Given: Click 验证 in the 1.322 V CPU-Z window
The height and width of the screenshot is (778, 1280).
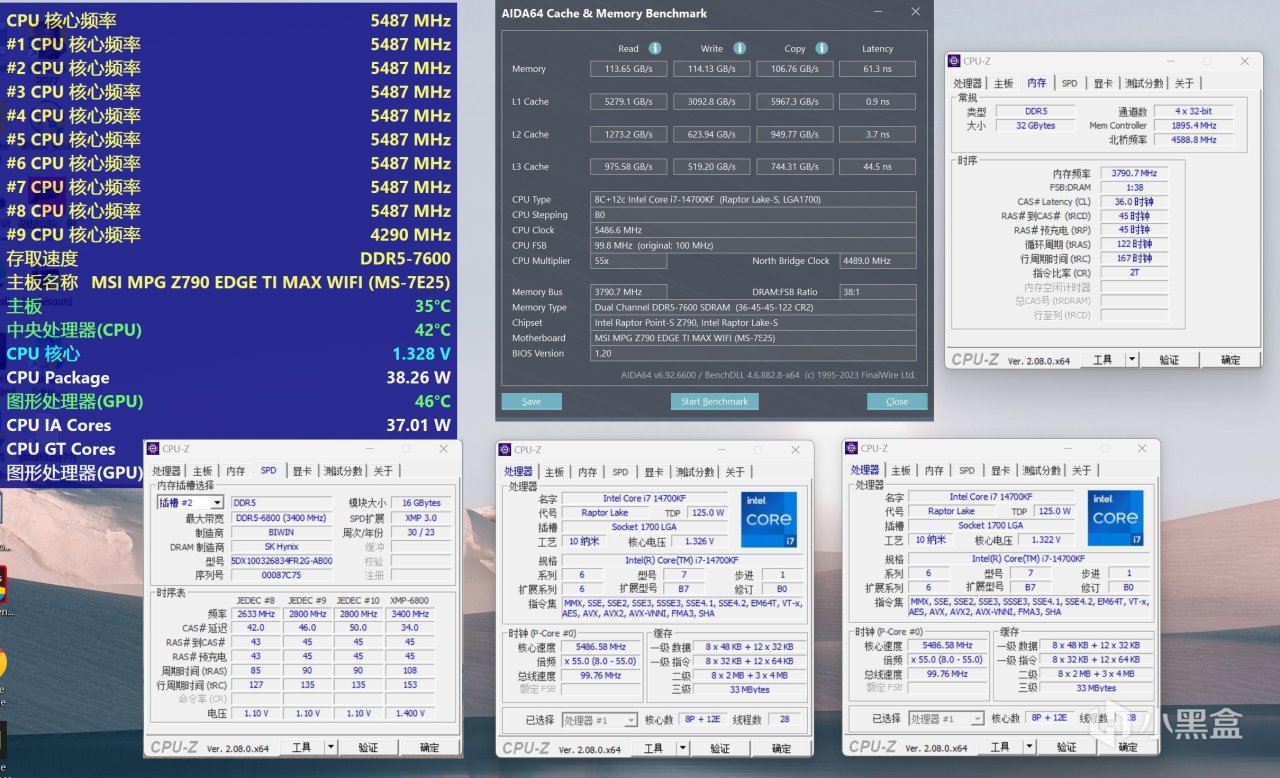Looking at the screenshot, I should (1067, 747).
